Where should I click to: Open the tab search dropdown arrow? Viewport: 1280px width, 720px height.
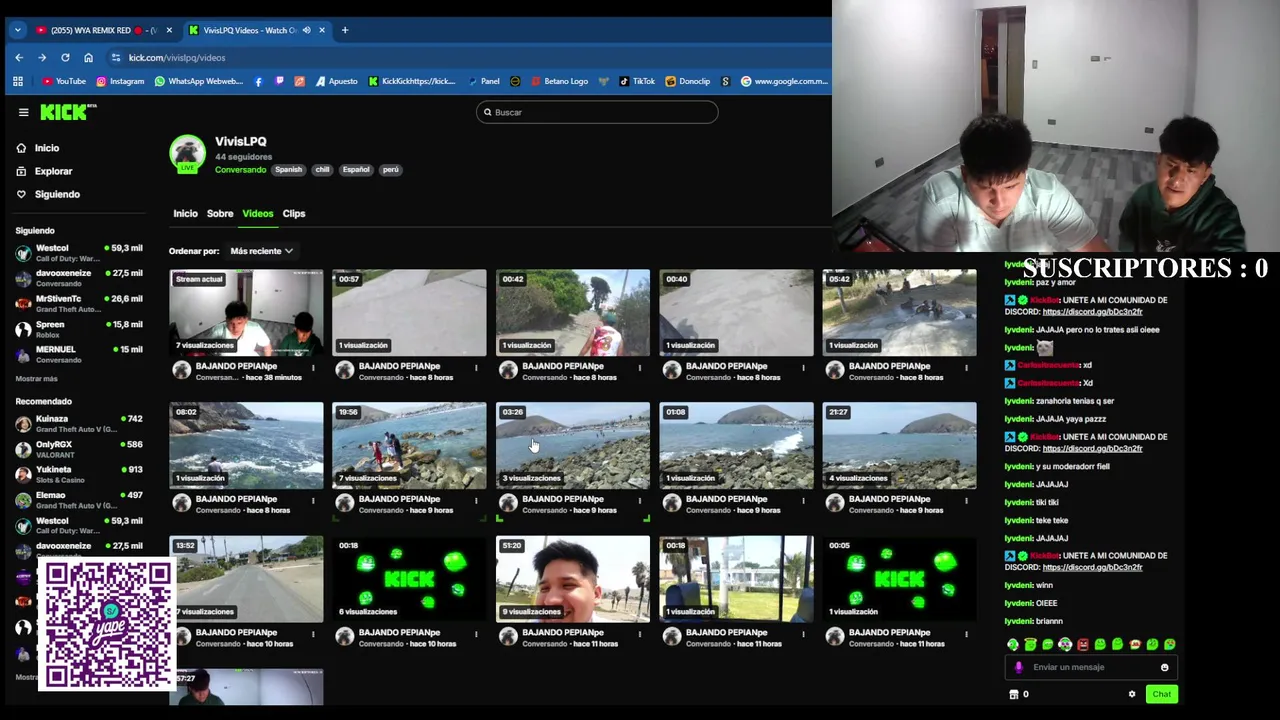(x=17, y=30)
